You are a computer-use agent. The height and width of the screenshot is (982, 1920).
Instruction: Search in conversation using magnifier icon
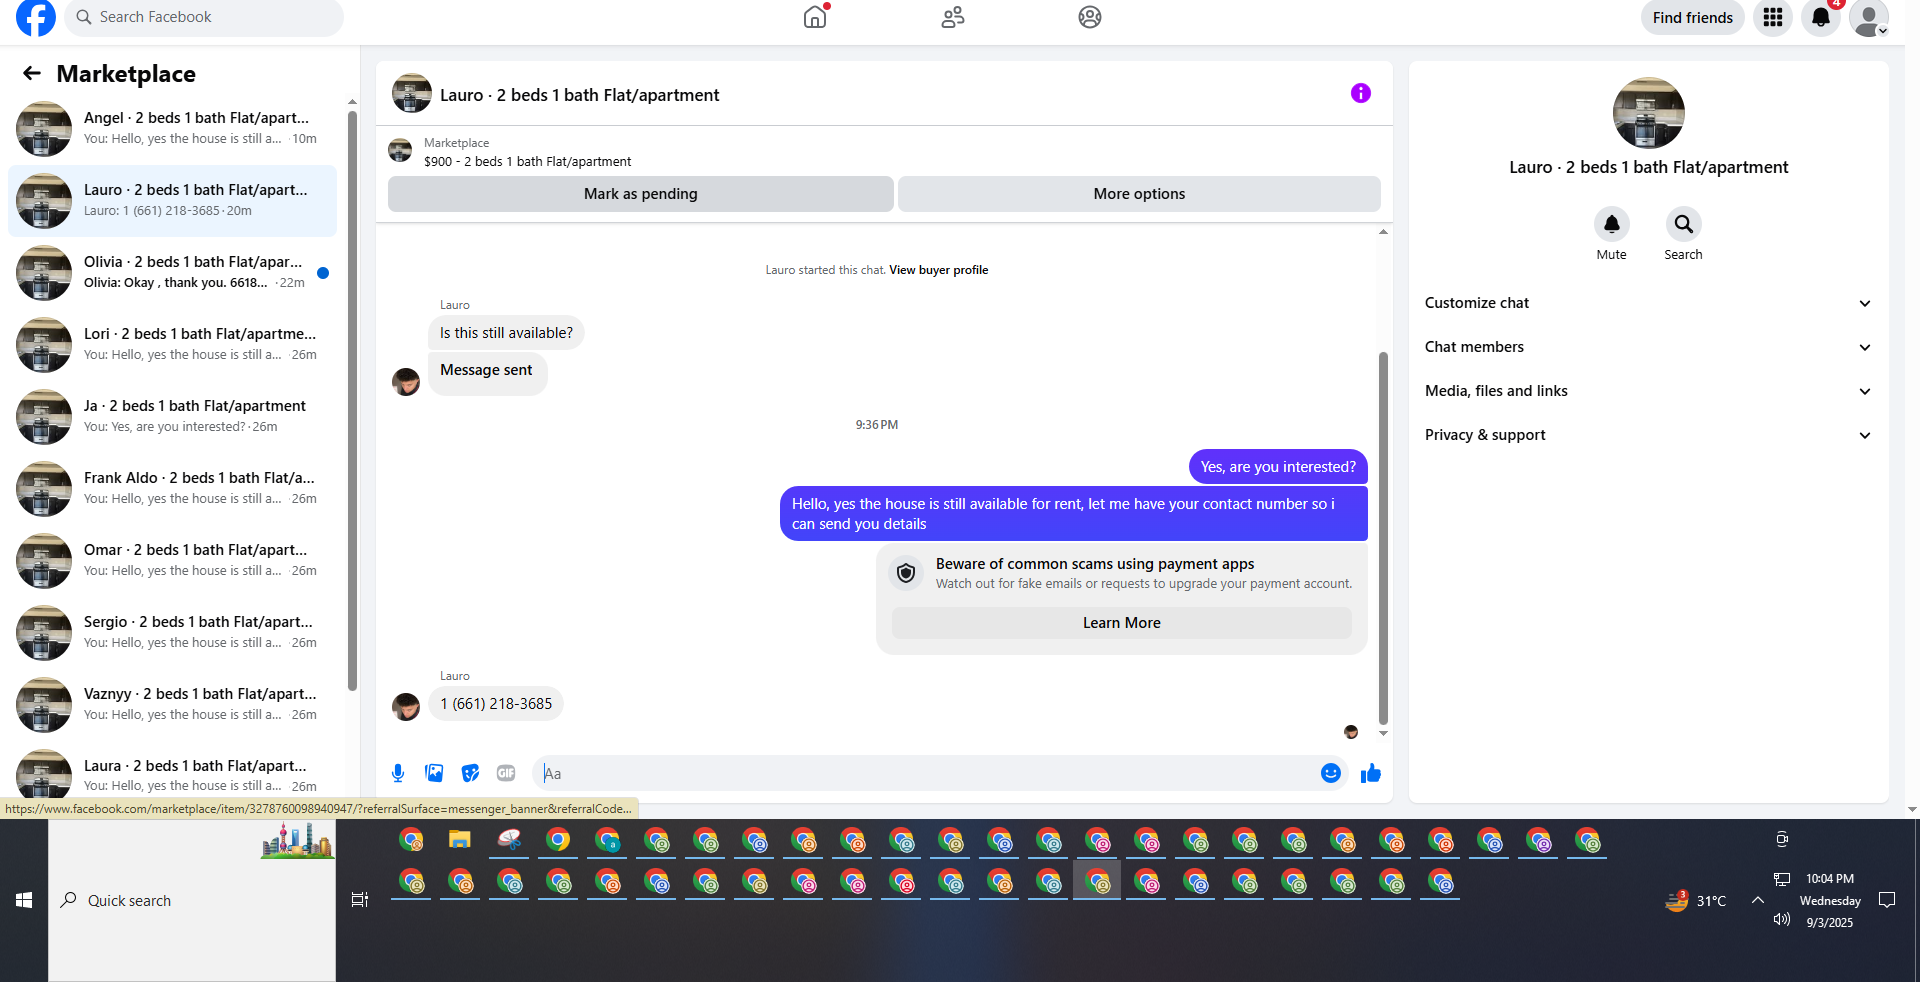click(1684, 224)
